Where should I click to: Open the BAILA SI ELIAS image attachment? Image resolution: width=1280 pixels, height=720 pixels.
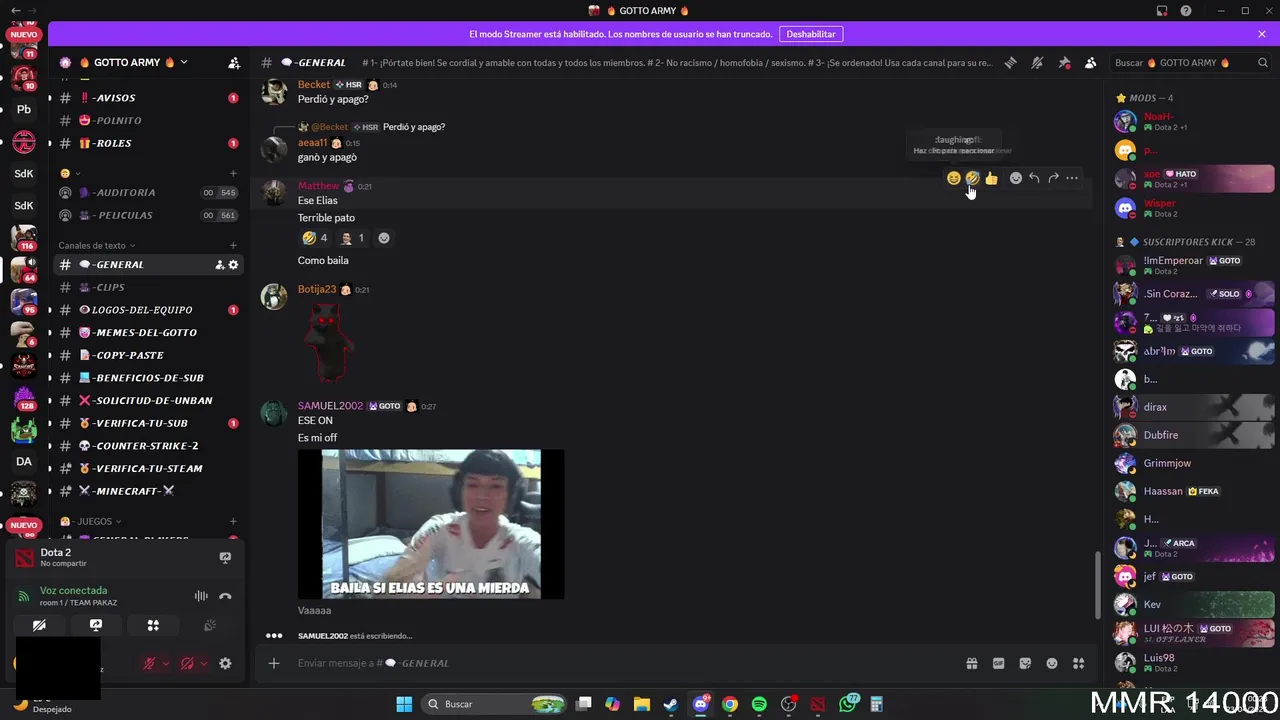[431, 524]
